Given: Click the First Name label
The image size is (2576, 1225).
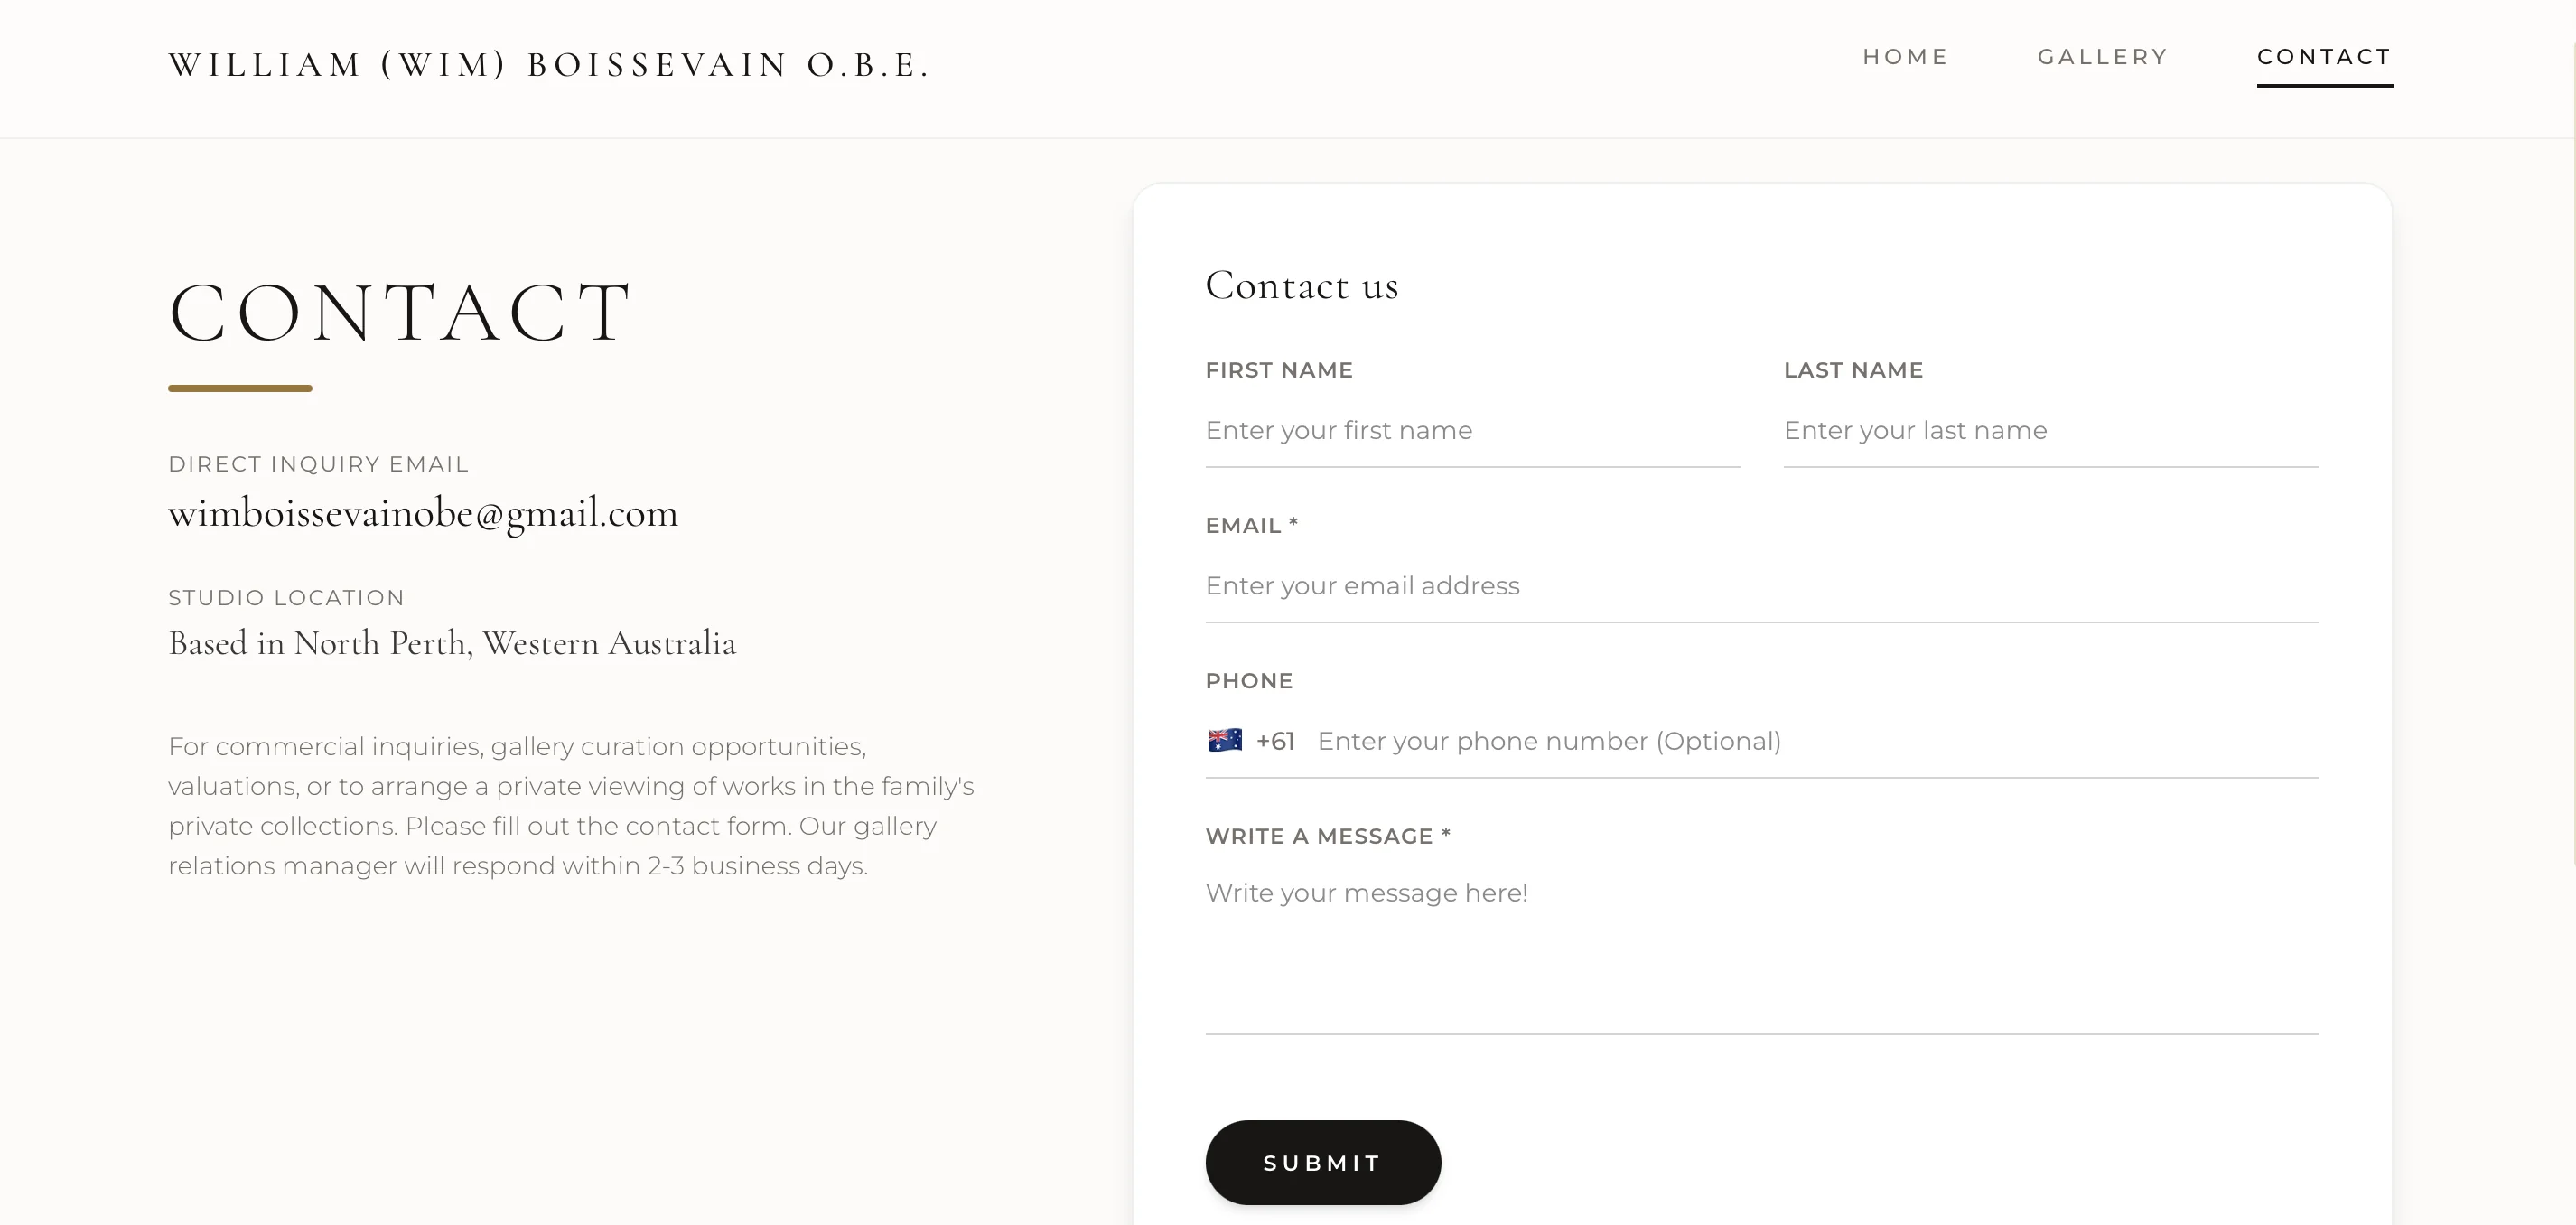Looking at the screenshot, I should tap(1279, 370).
